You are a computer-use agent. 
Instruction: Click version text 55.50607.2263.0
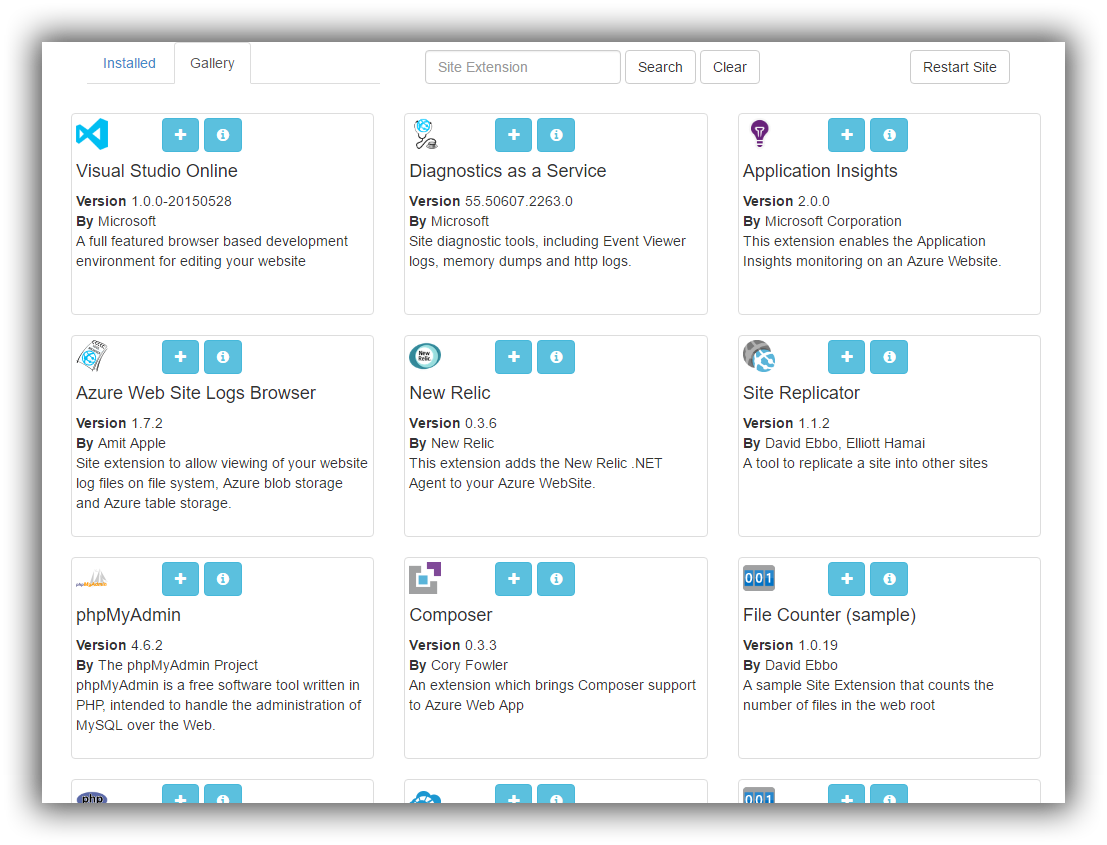[x=519, y=201]
